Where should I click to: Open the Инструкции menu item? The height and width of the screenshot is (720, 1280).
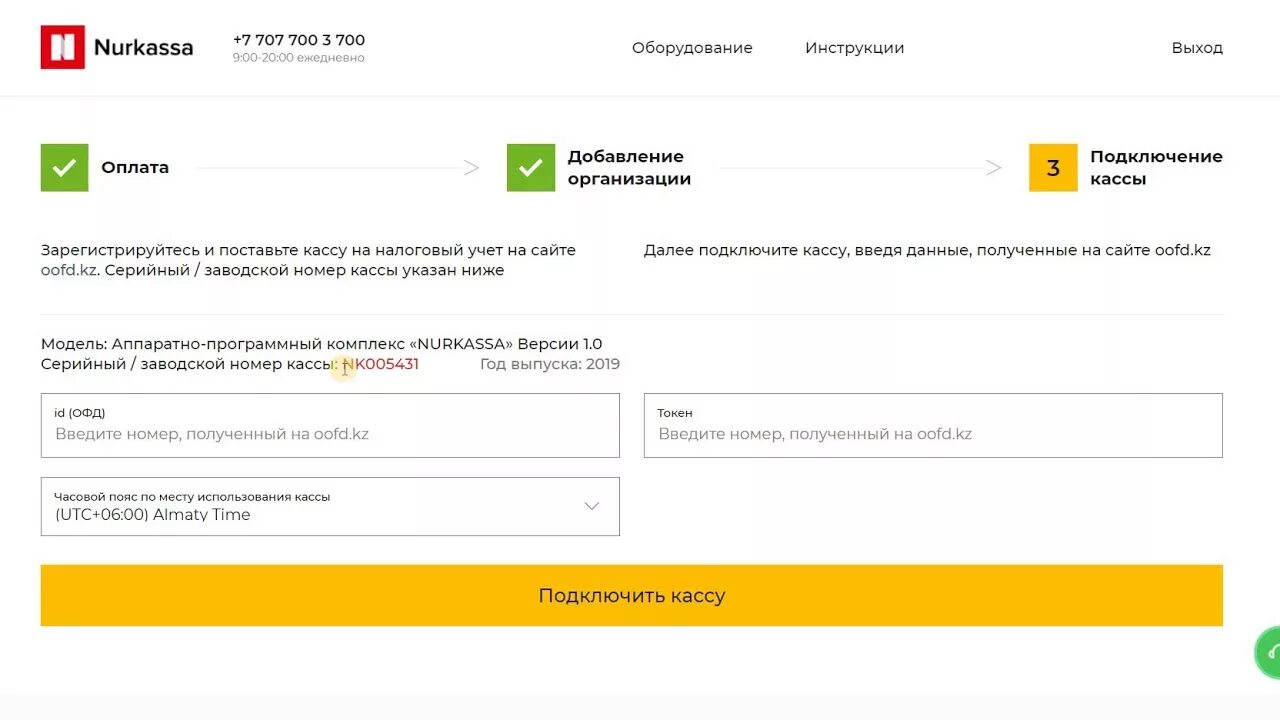click(854, 48)
